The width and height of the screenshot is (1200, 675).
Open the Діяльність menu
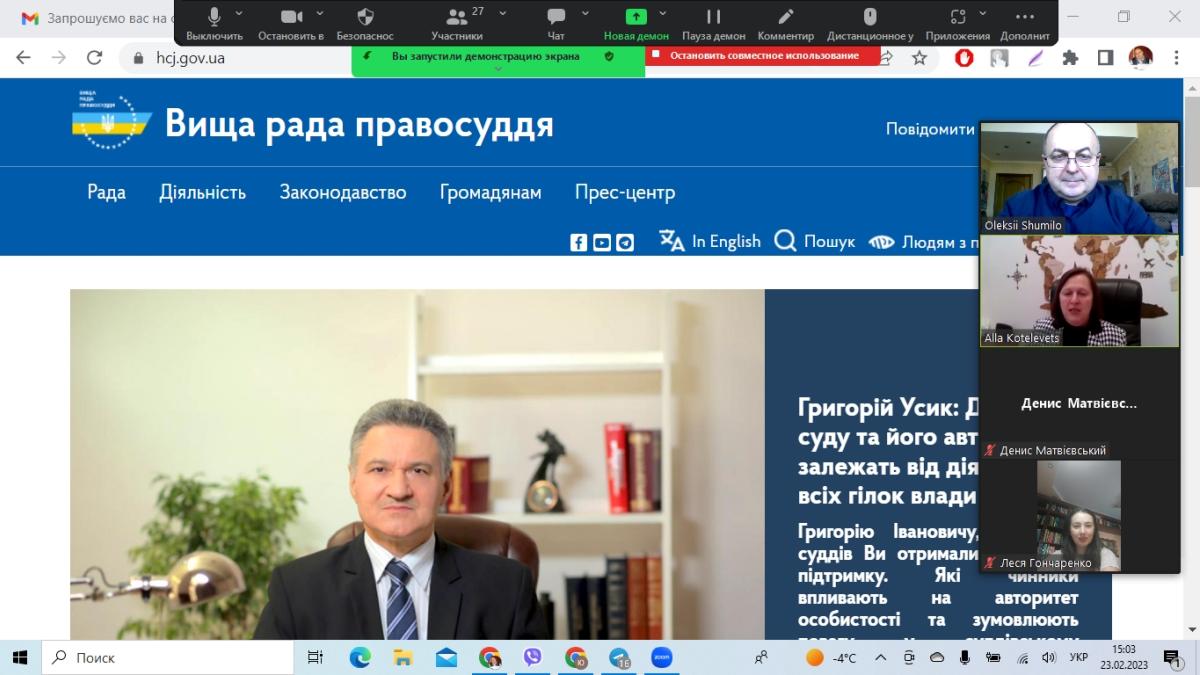pyautogui.click(x=202, y=192)
